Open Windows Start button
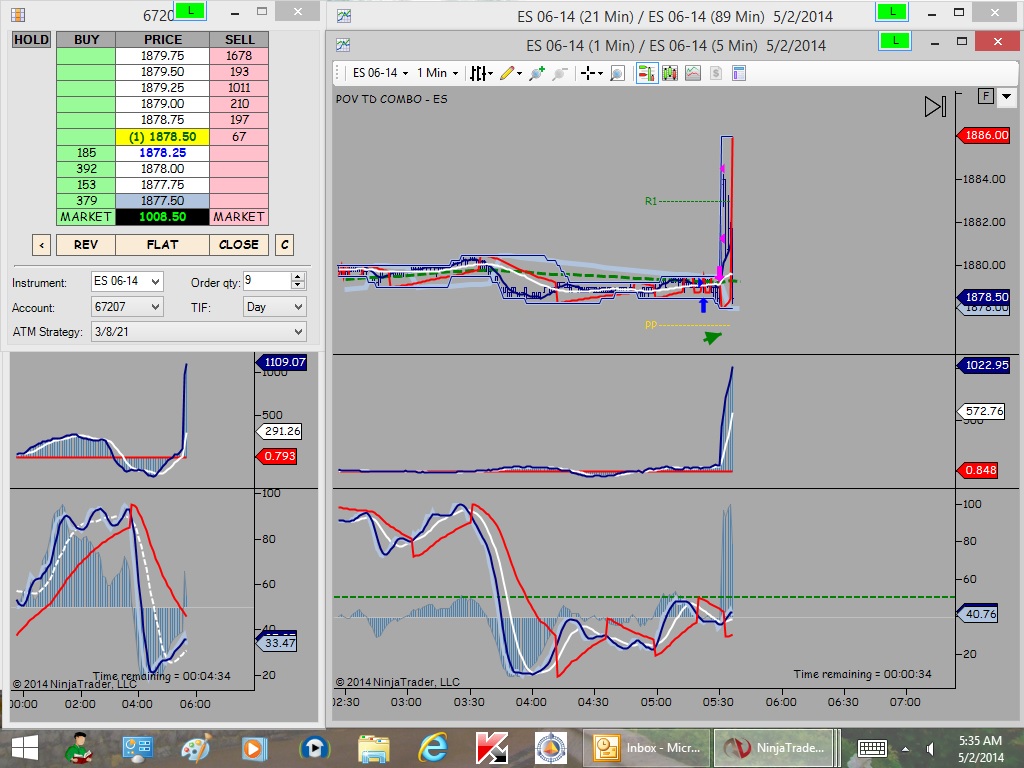Image resolution: width=1024 pixels, height=768 pixels. pyautogui.click(x=25, y=748)
